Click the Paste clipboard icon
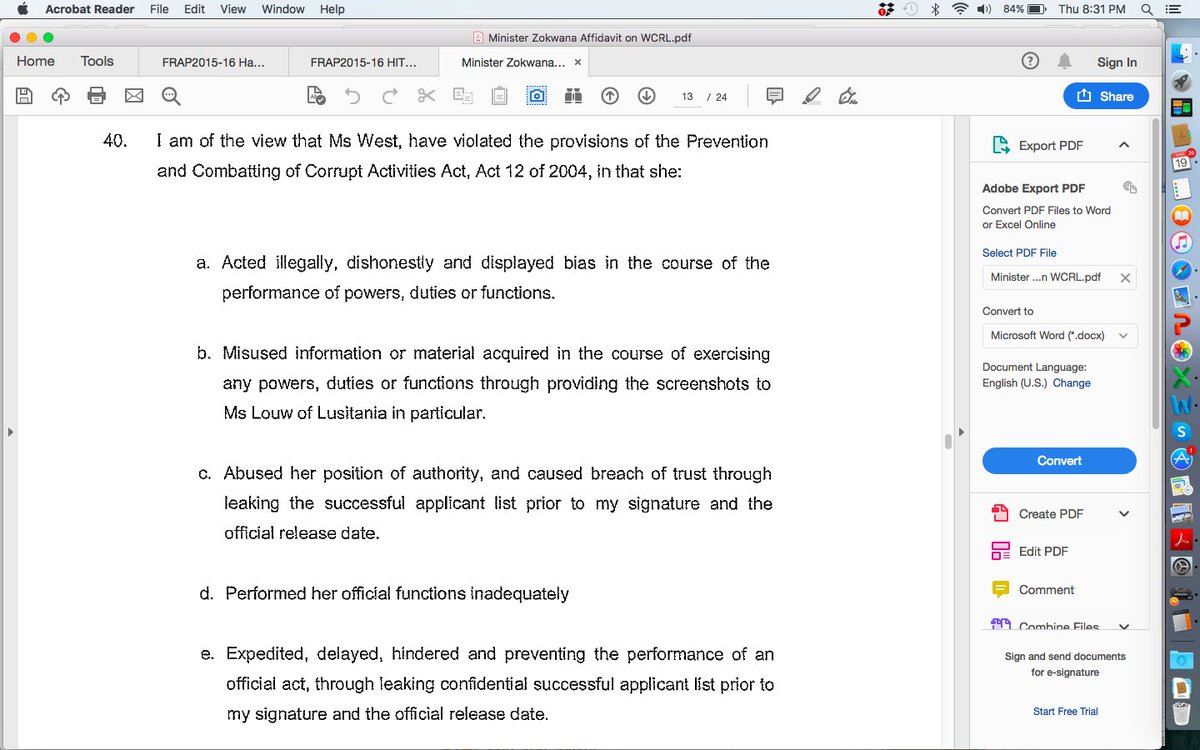1200x750 pixels. [x=499, y=96]
